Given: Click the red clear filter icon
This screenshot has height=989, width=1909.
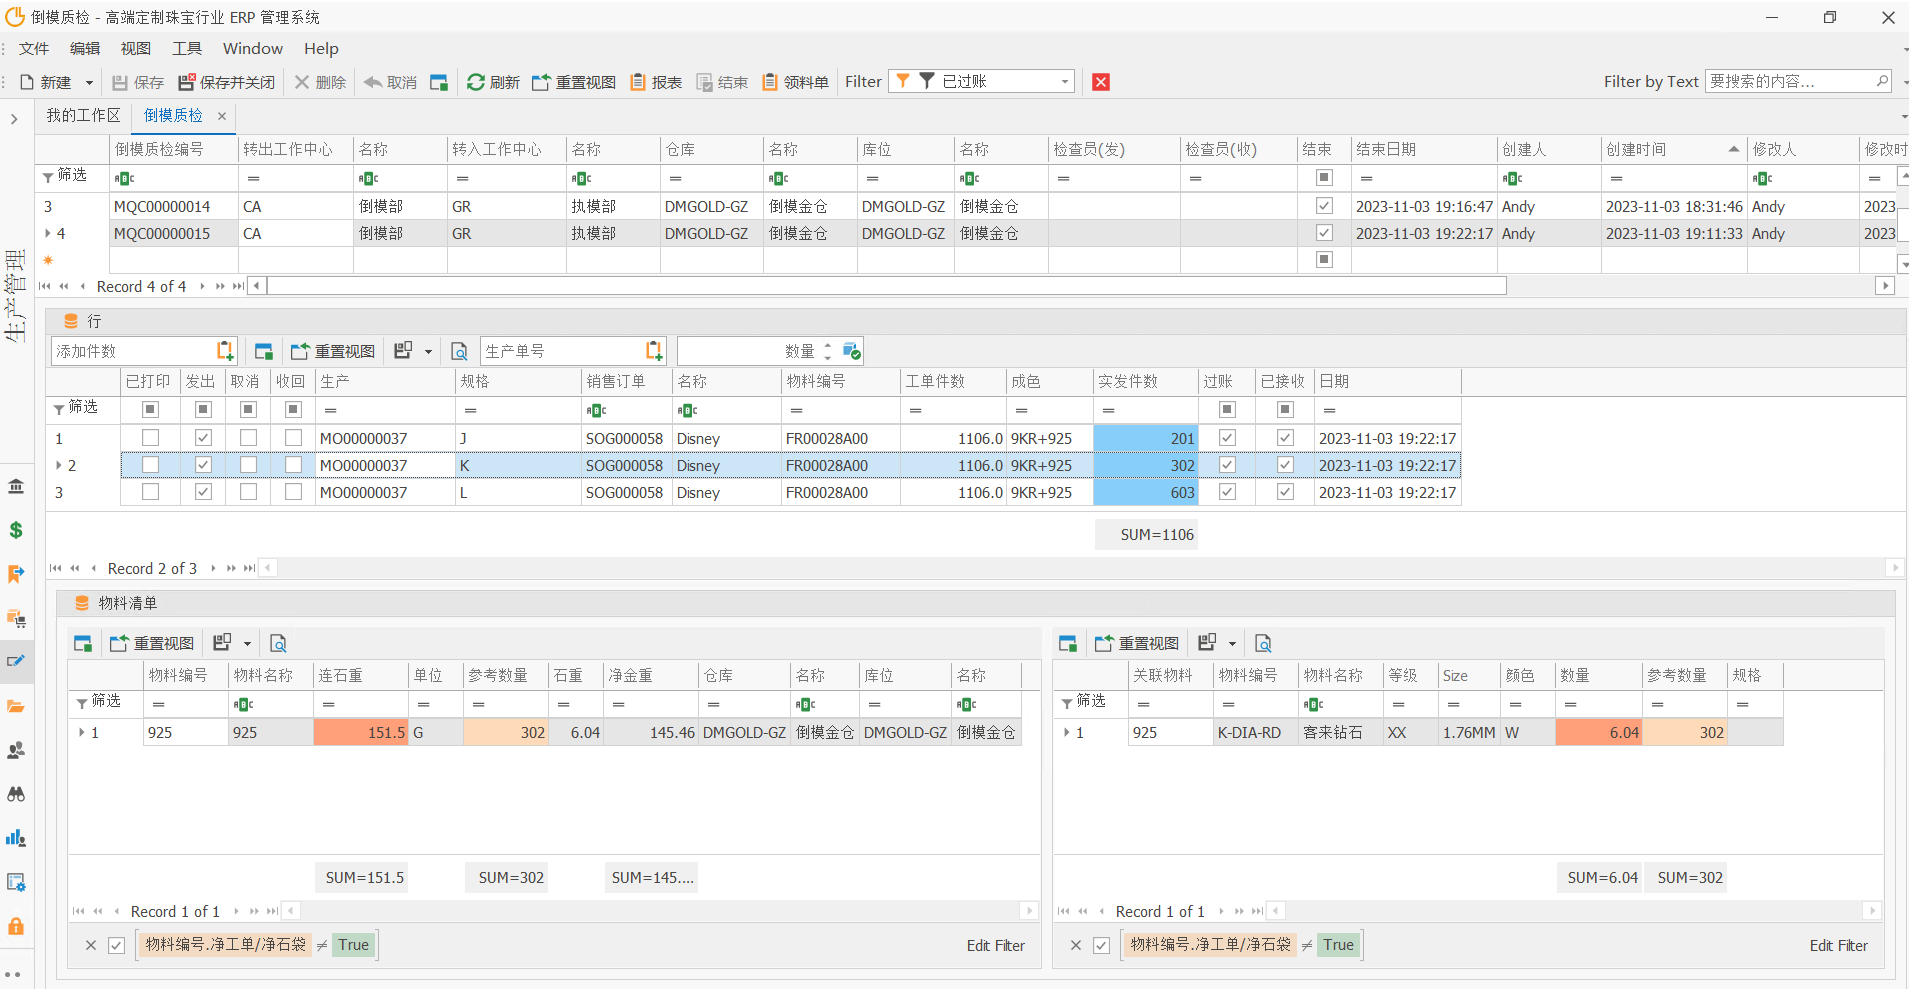Looking at the screenshot, I should pyautogui.click(x=1101, y=82).
